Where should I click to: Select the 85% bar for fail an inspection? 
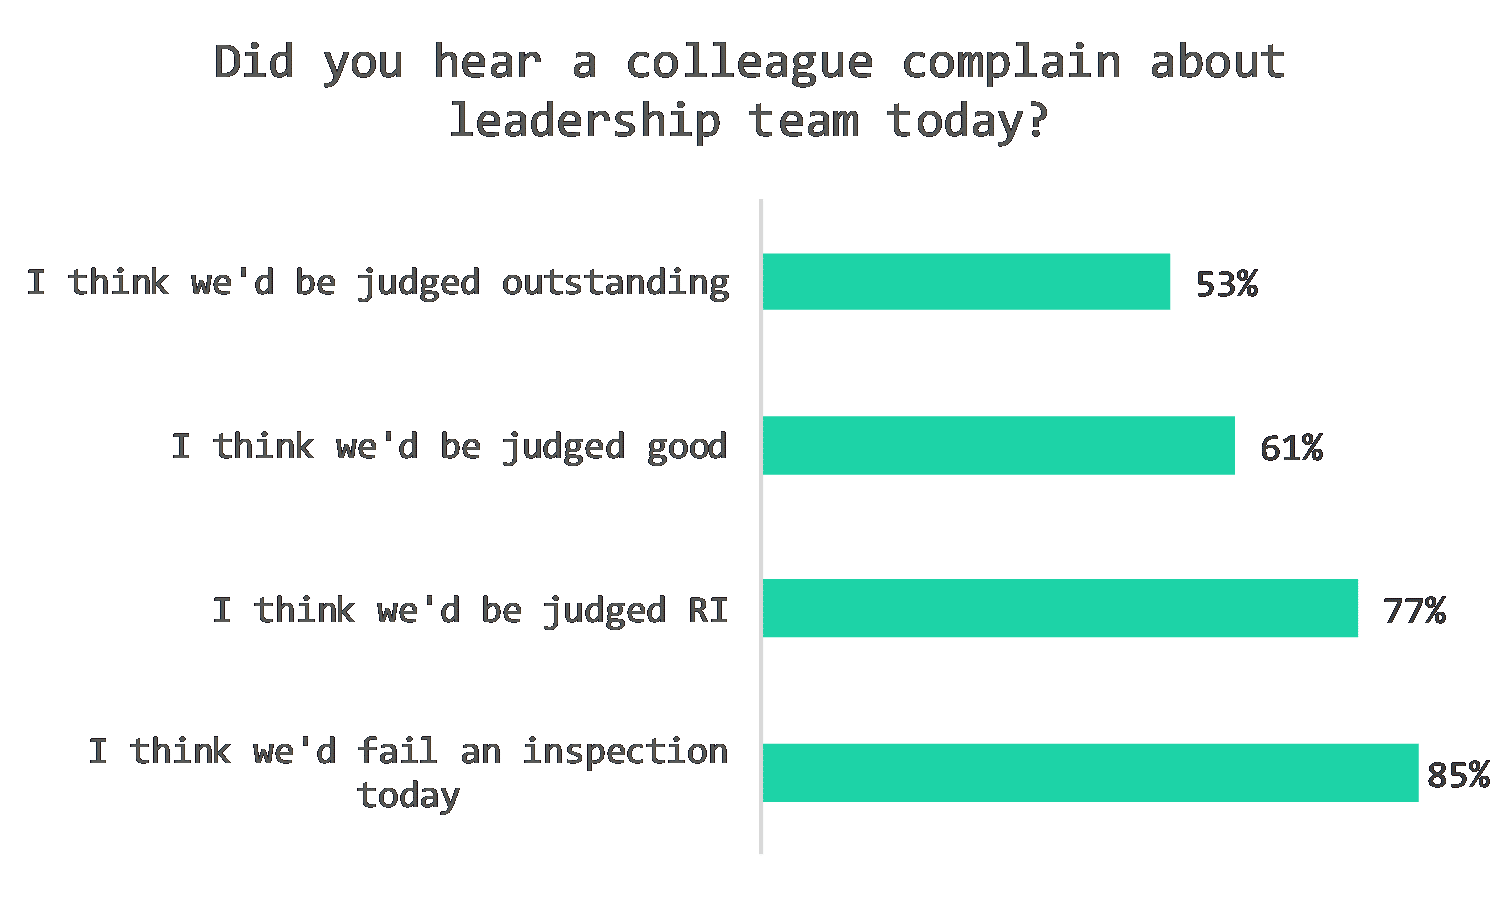(x=1090, y=772)
